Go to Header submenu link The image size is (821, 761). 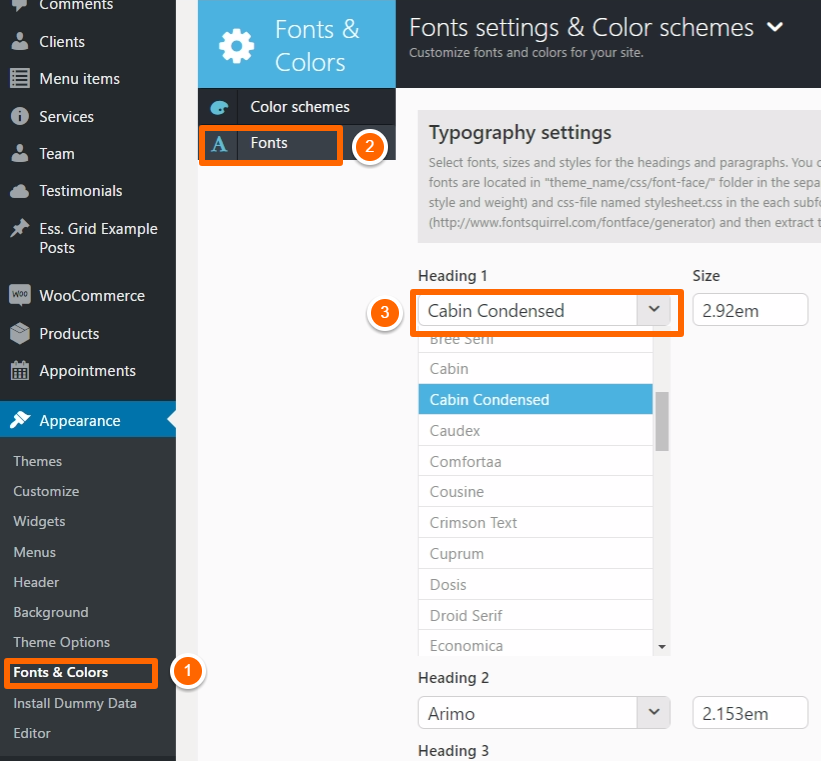coord(36,582)
